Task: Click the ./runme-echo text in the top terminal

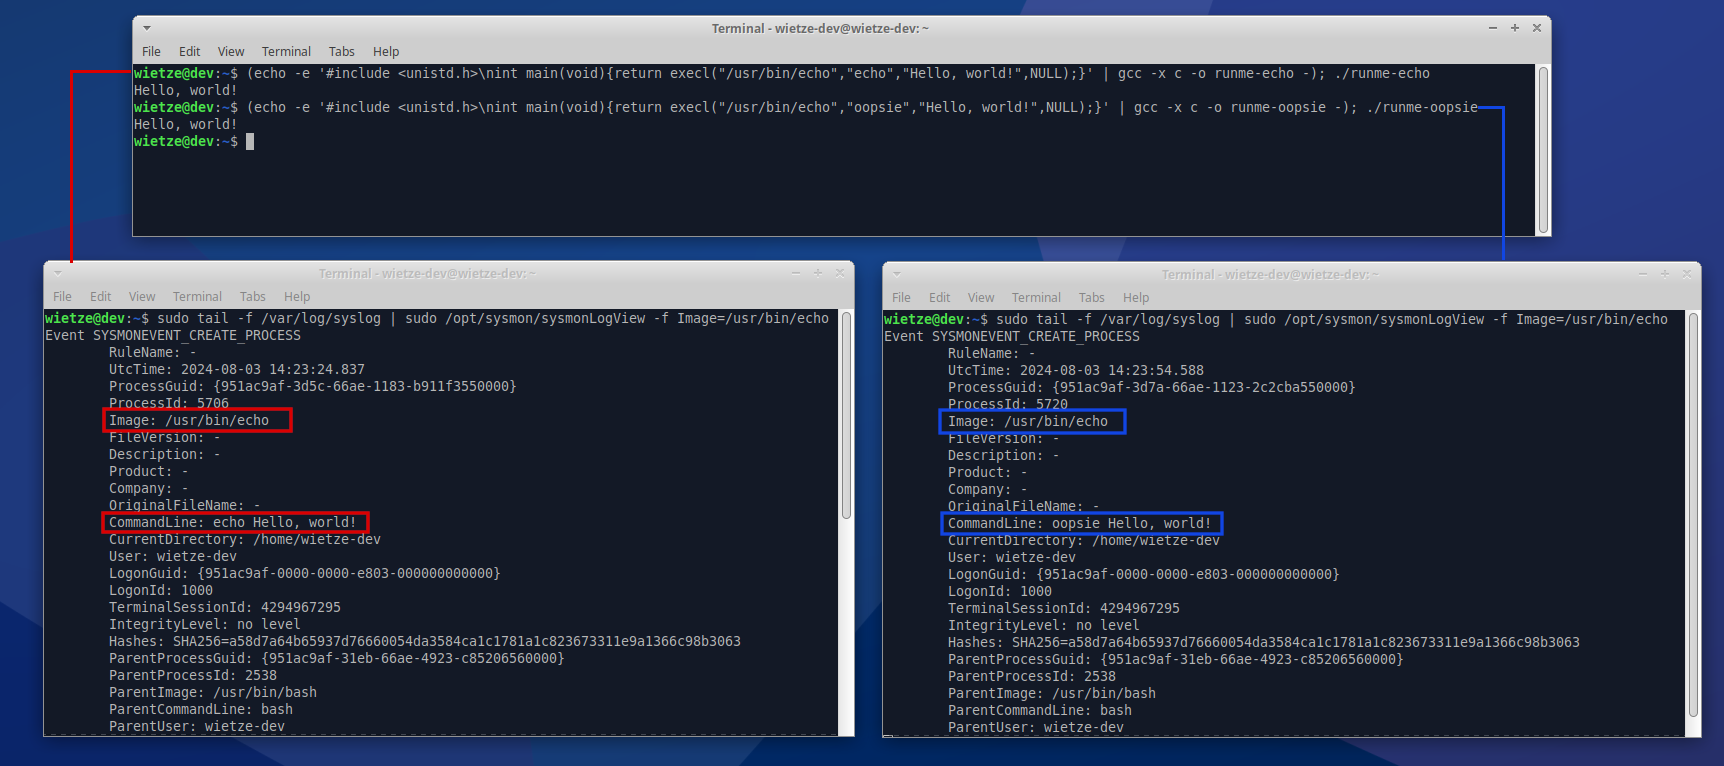Action: (1382, 74)
